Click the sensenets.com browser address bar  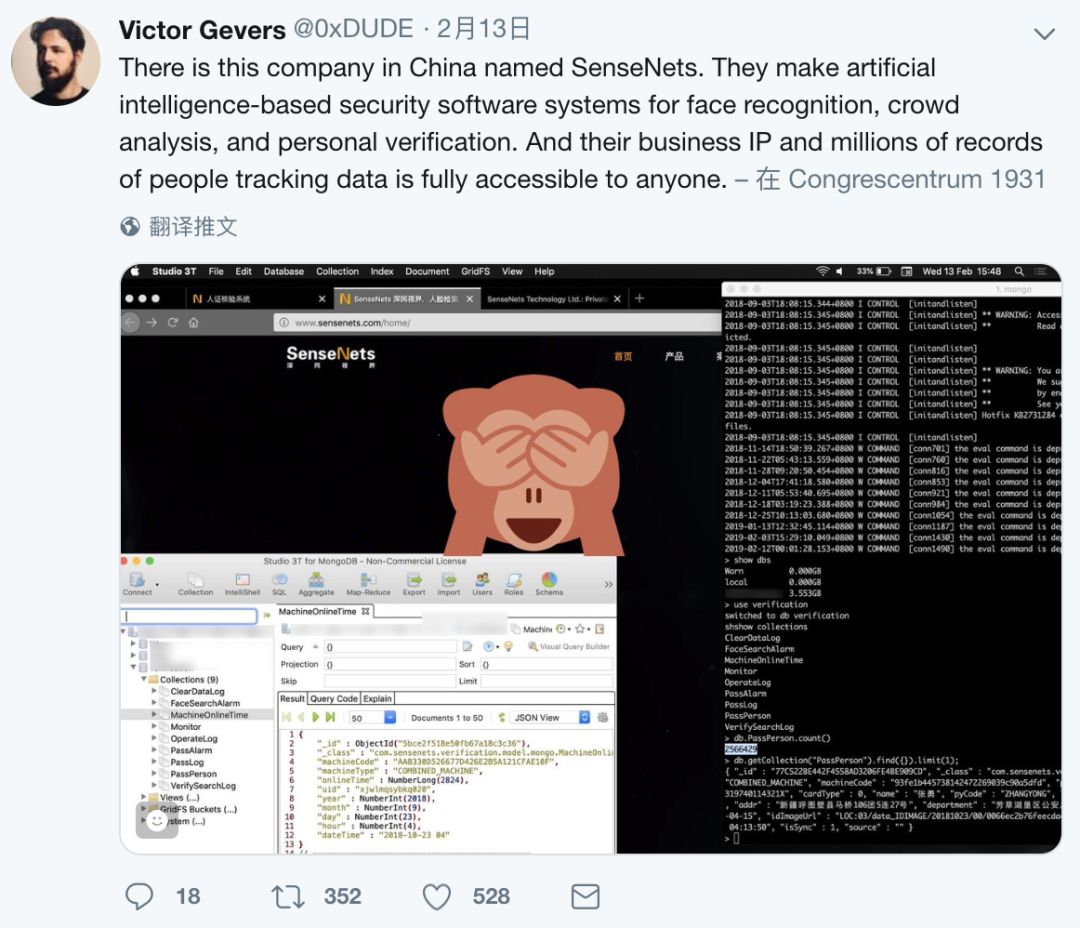(496, 322)
